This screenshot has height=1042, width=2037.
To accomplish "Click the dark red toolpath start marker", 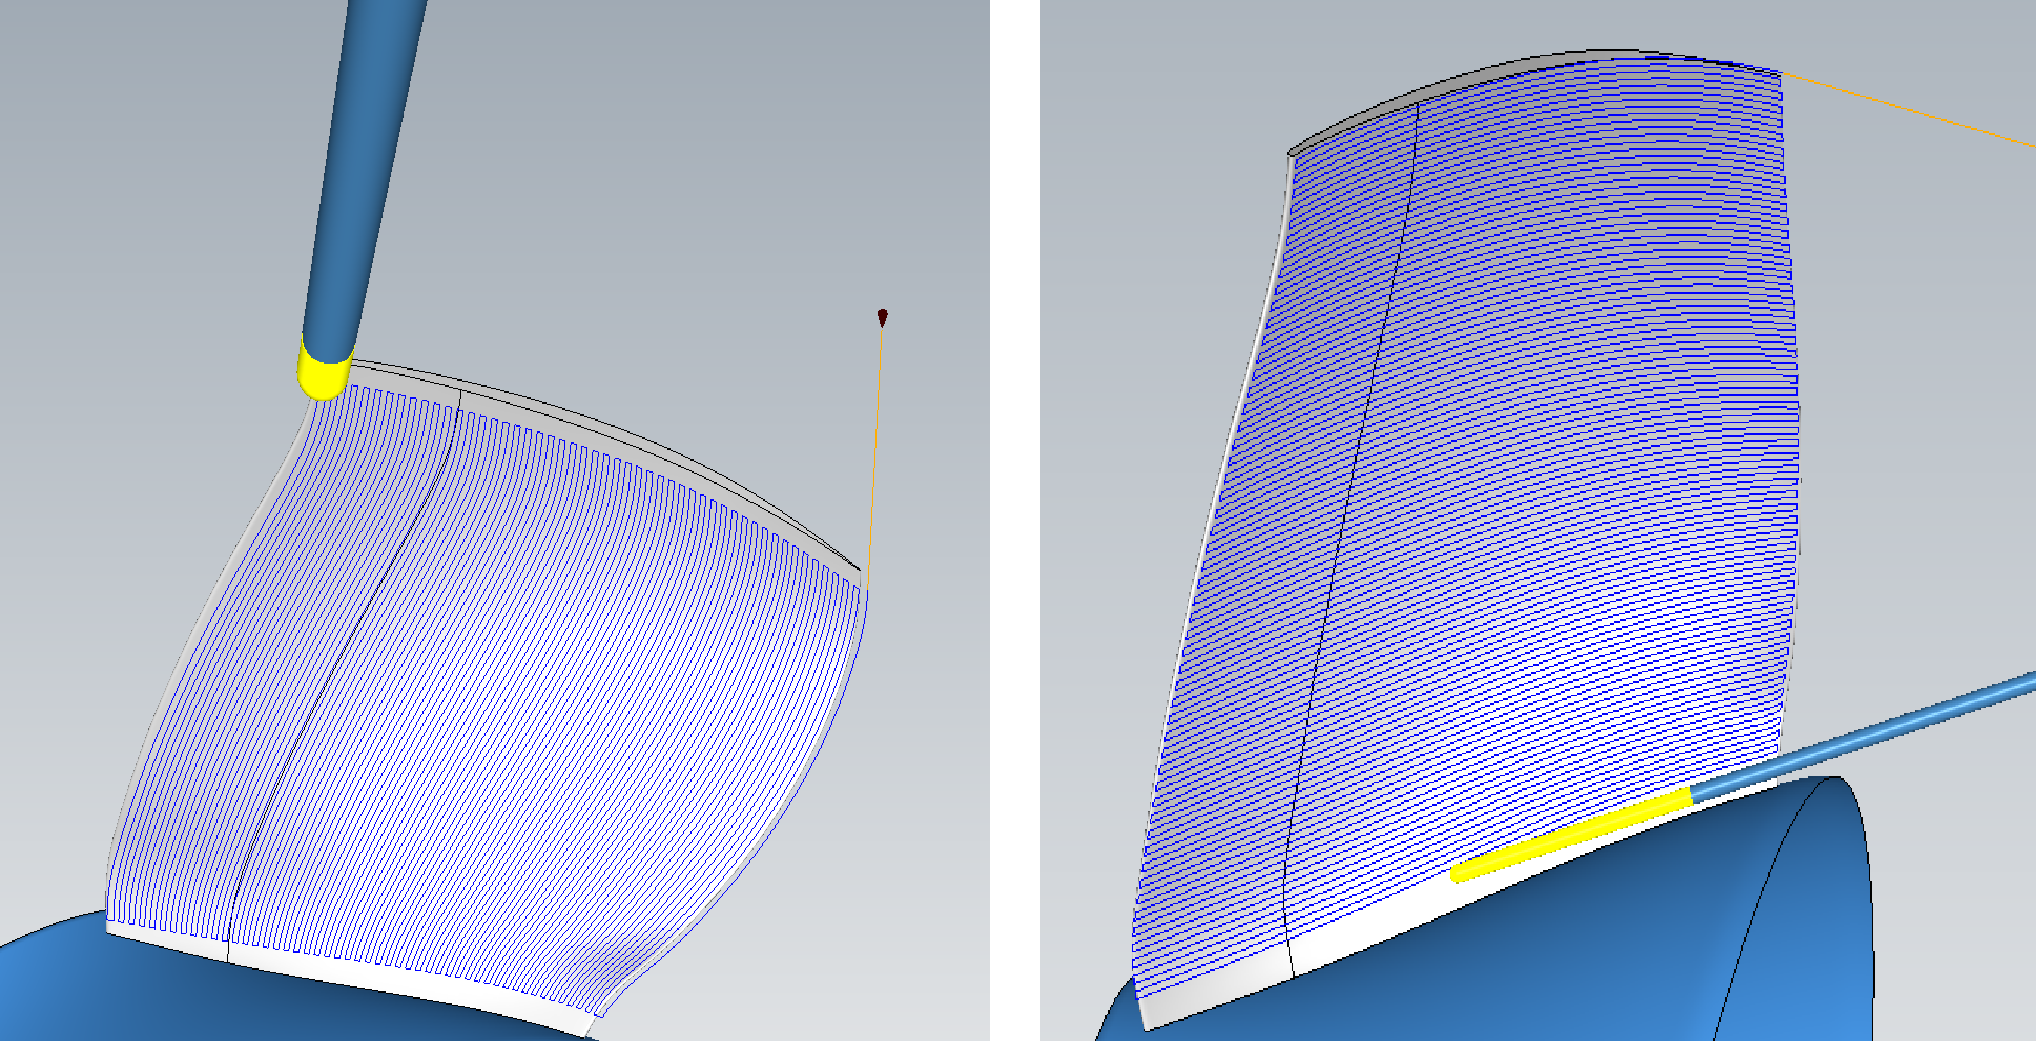I will click(x=882, y=317).
